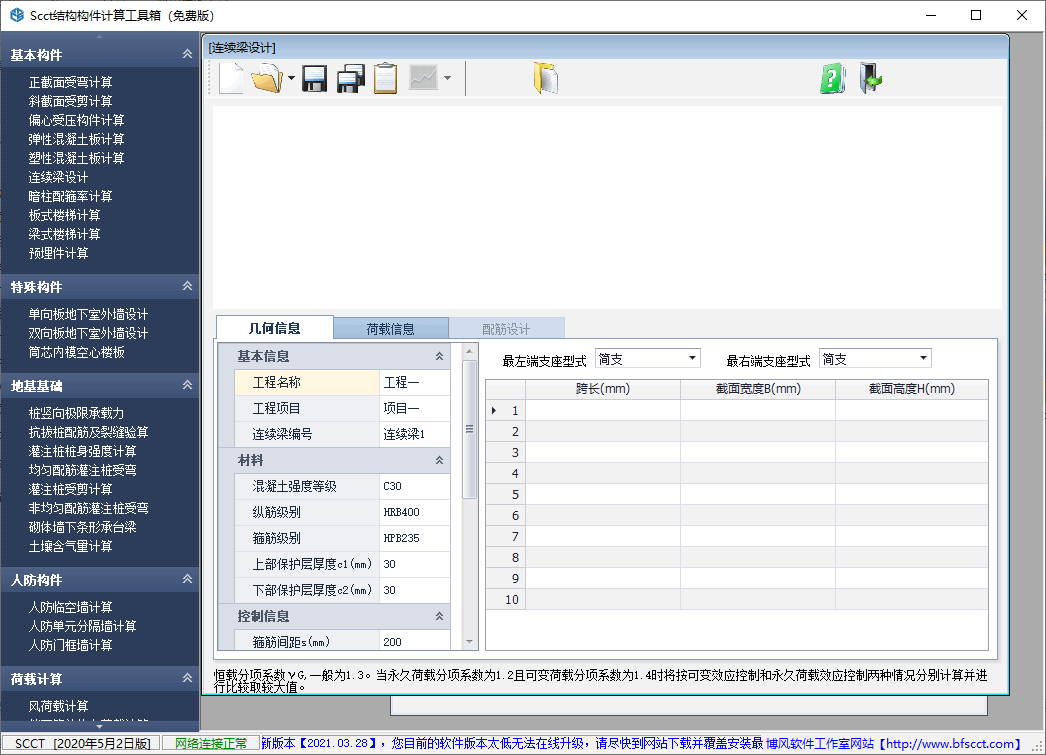Open 灌注桩桩身强度计算

point(82,452)
